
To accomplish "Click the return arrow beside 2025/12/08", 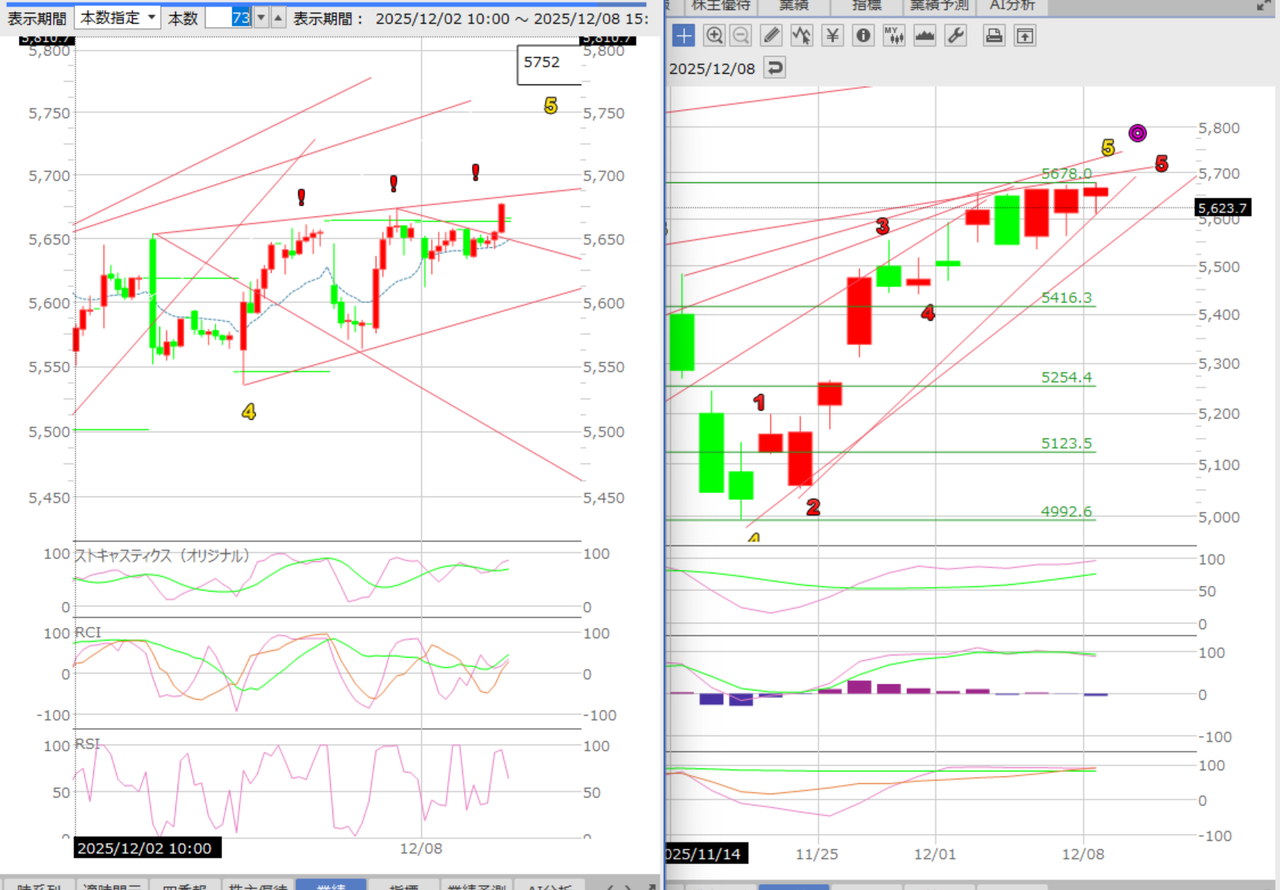I will click(x=774, y=68).
